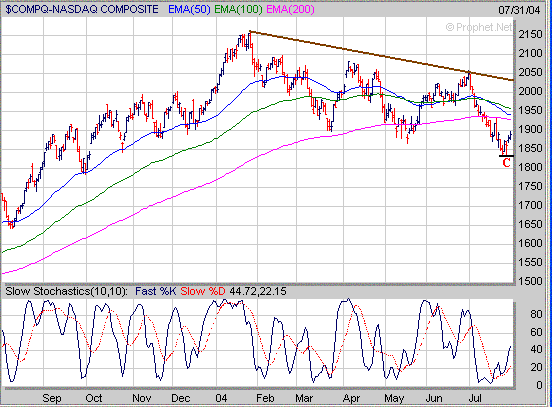
Task: Click the 1600 price axis value
Action: 530,243
